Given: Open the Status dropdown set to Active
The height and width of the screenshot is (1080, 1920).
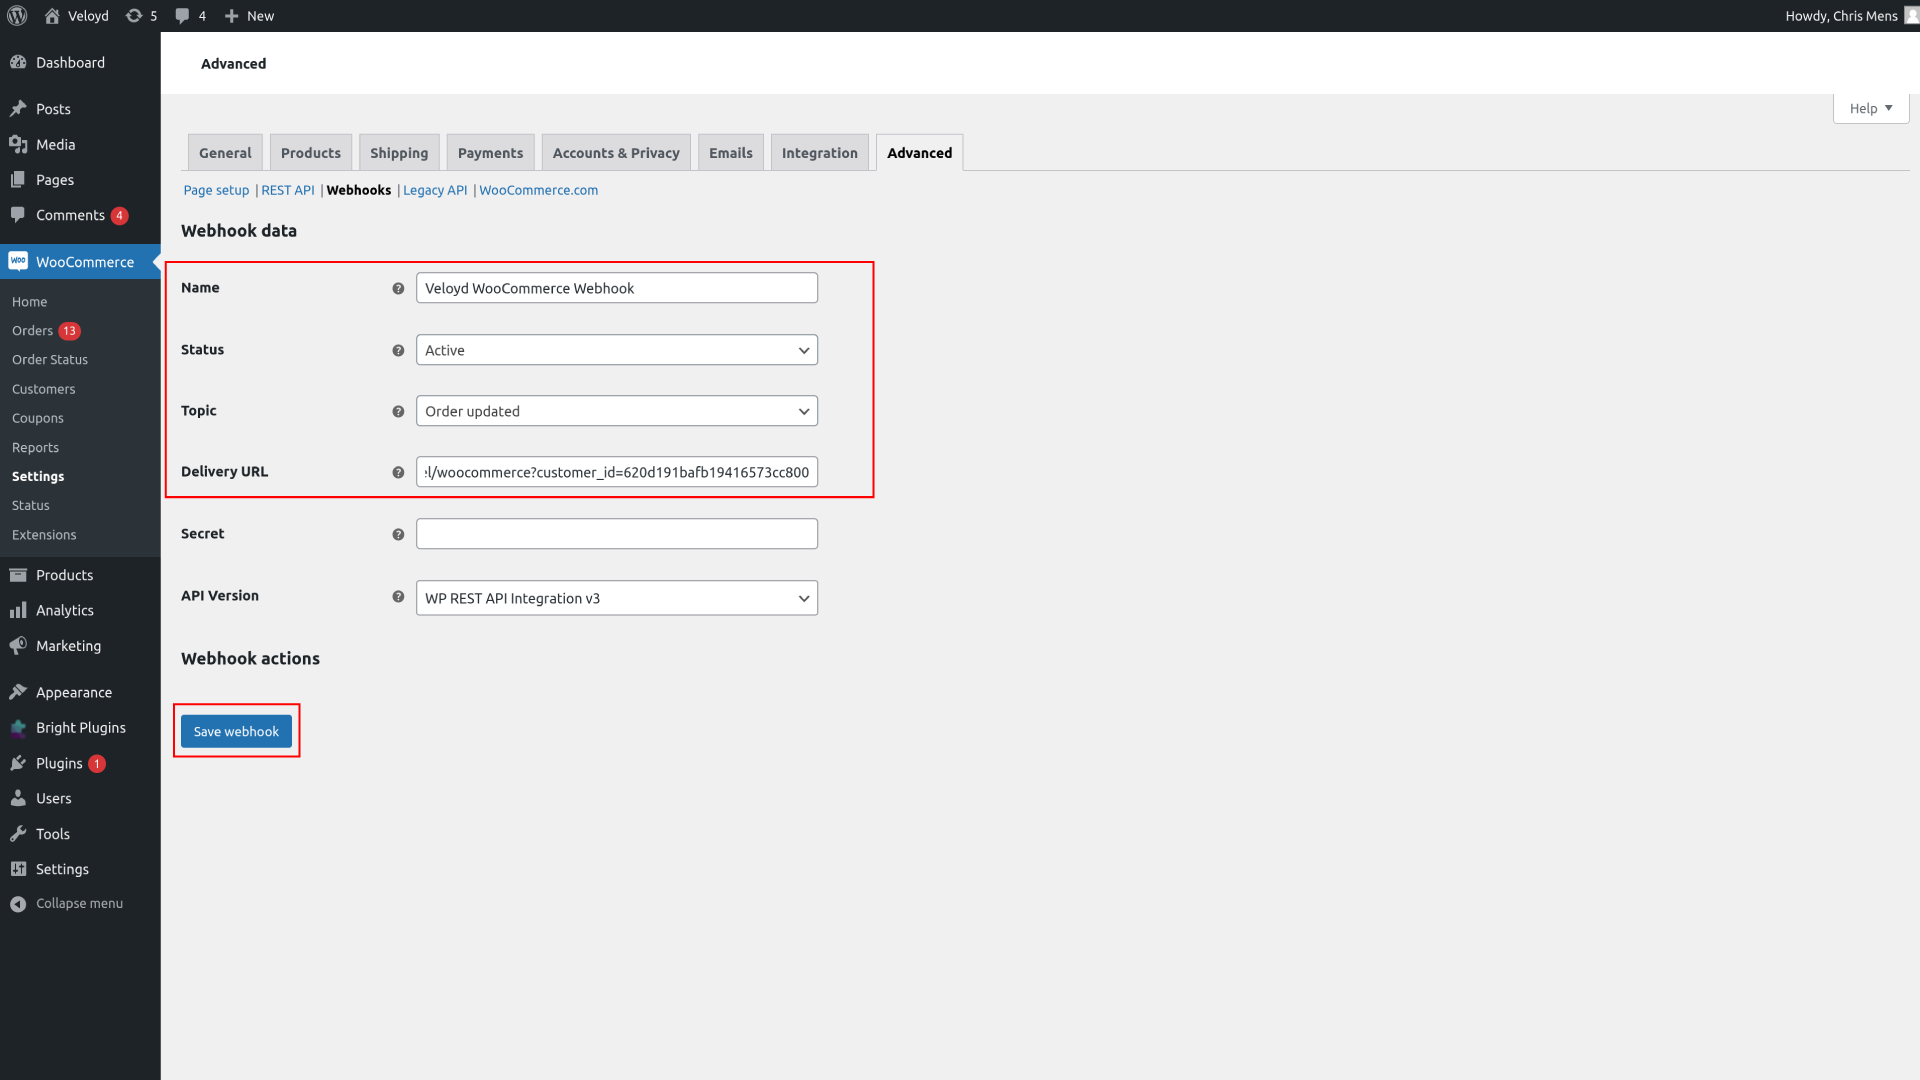Looking at the screenshot, I should [x=616, y=350].
